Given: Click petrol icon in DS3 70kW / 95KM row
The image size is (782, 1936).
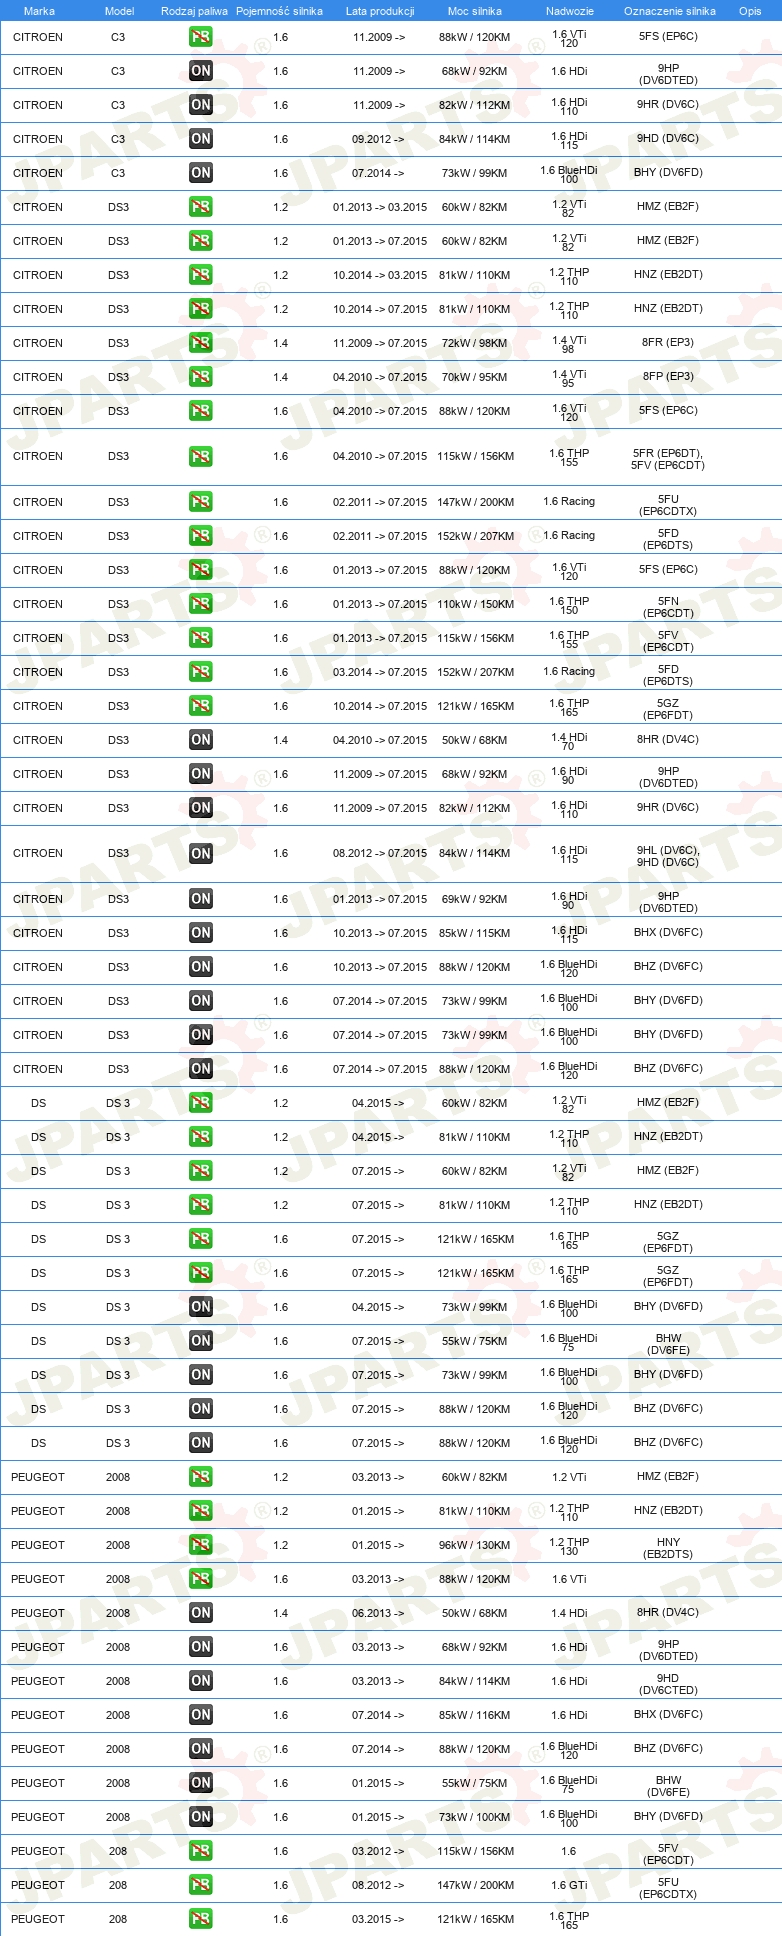Looking at the screenshot, I should tap(201, 377).
